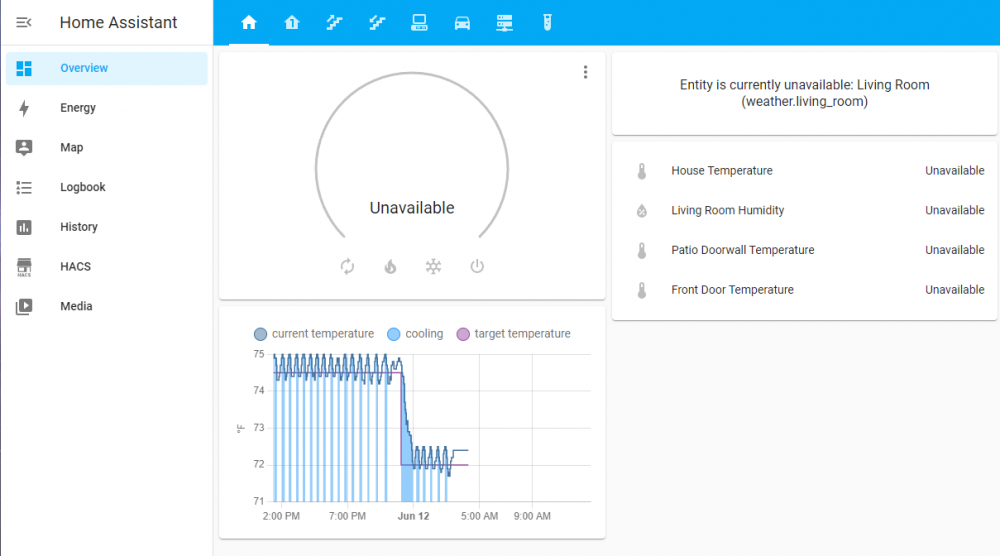
Task: Set thermostat to cool mode snowflake icon
Action: pos(434,267)
